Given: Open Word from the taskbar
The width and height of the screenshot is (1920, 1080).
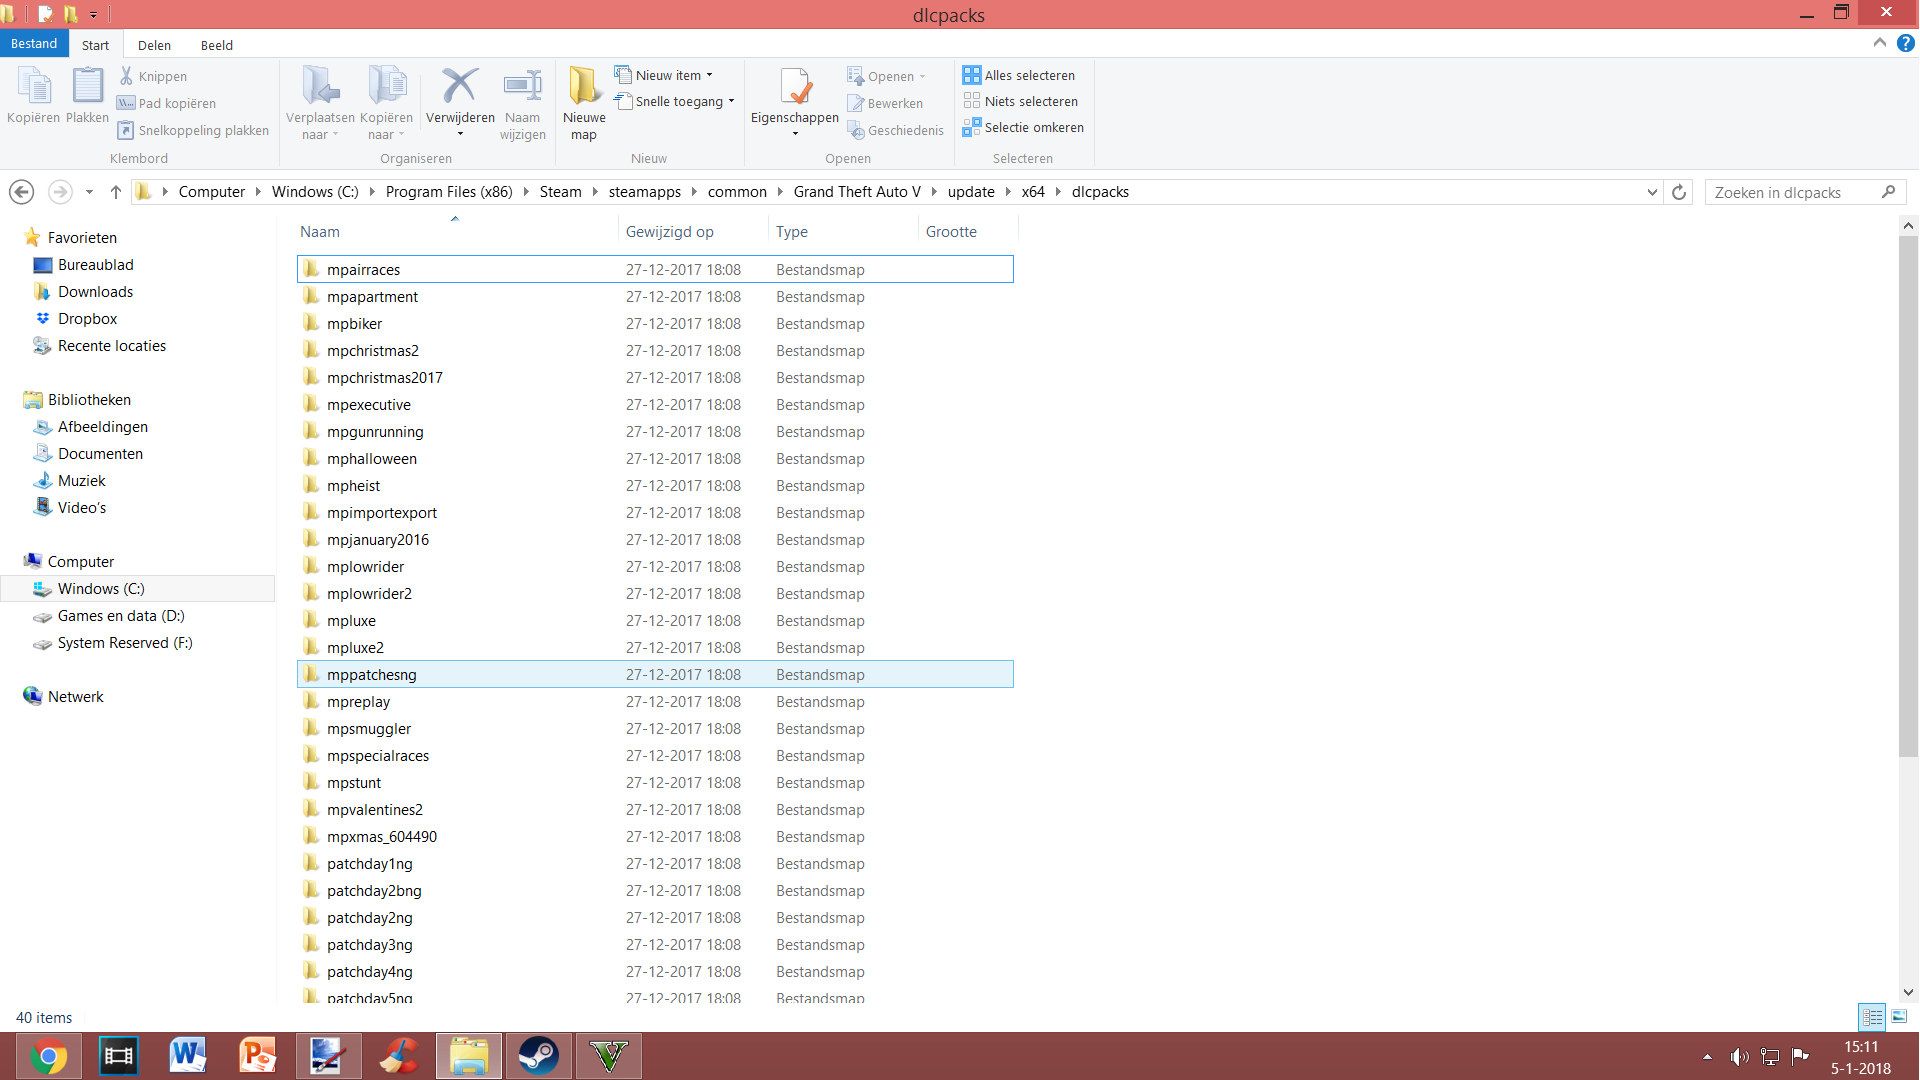Looking at the screenshot, I should (x=188, y=1056).
